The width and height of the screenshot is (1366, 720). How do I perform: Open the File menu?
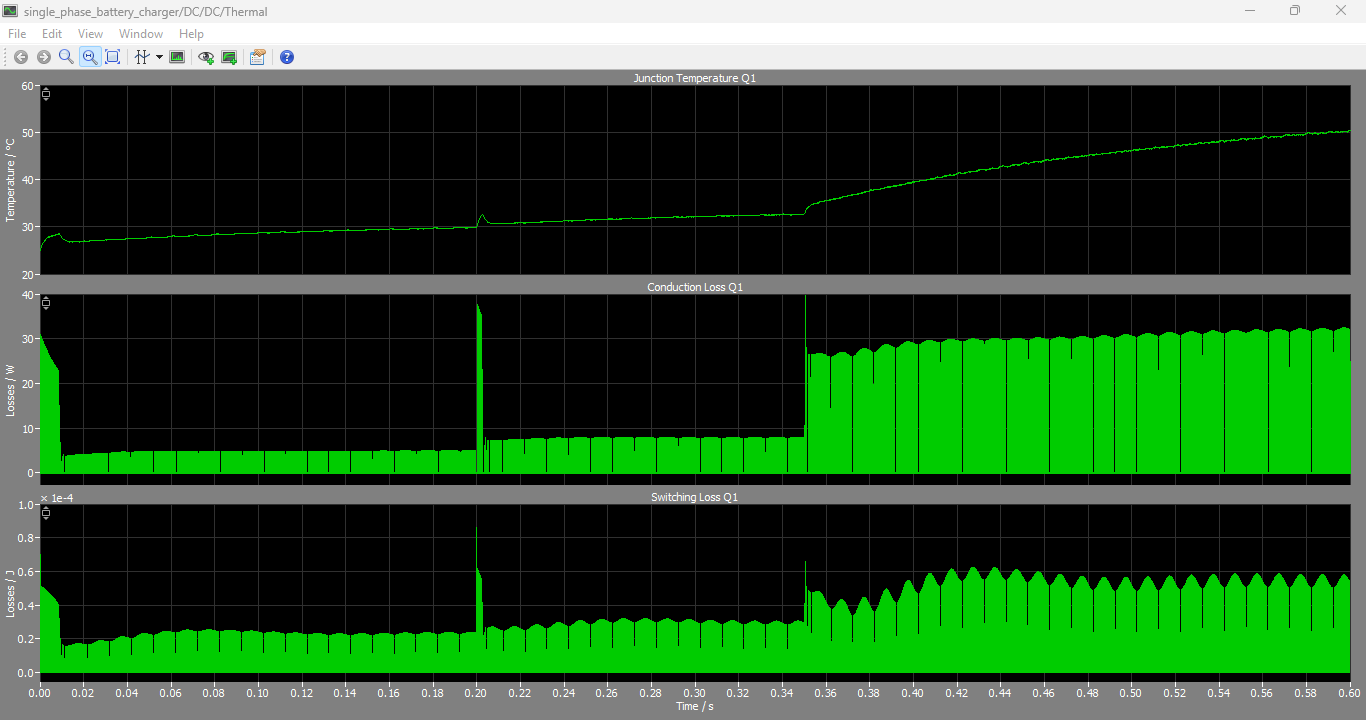point(17,34)
